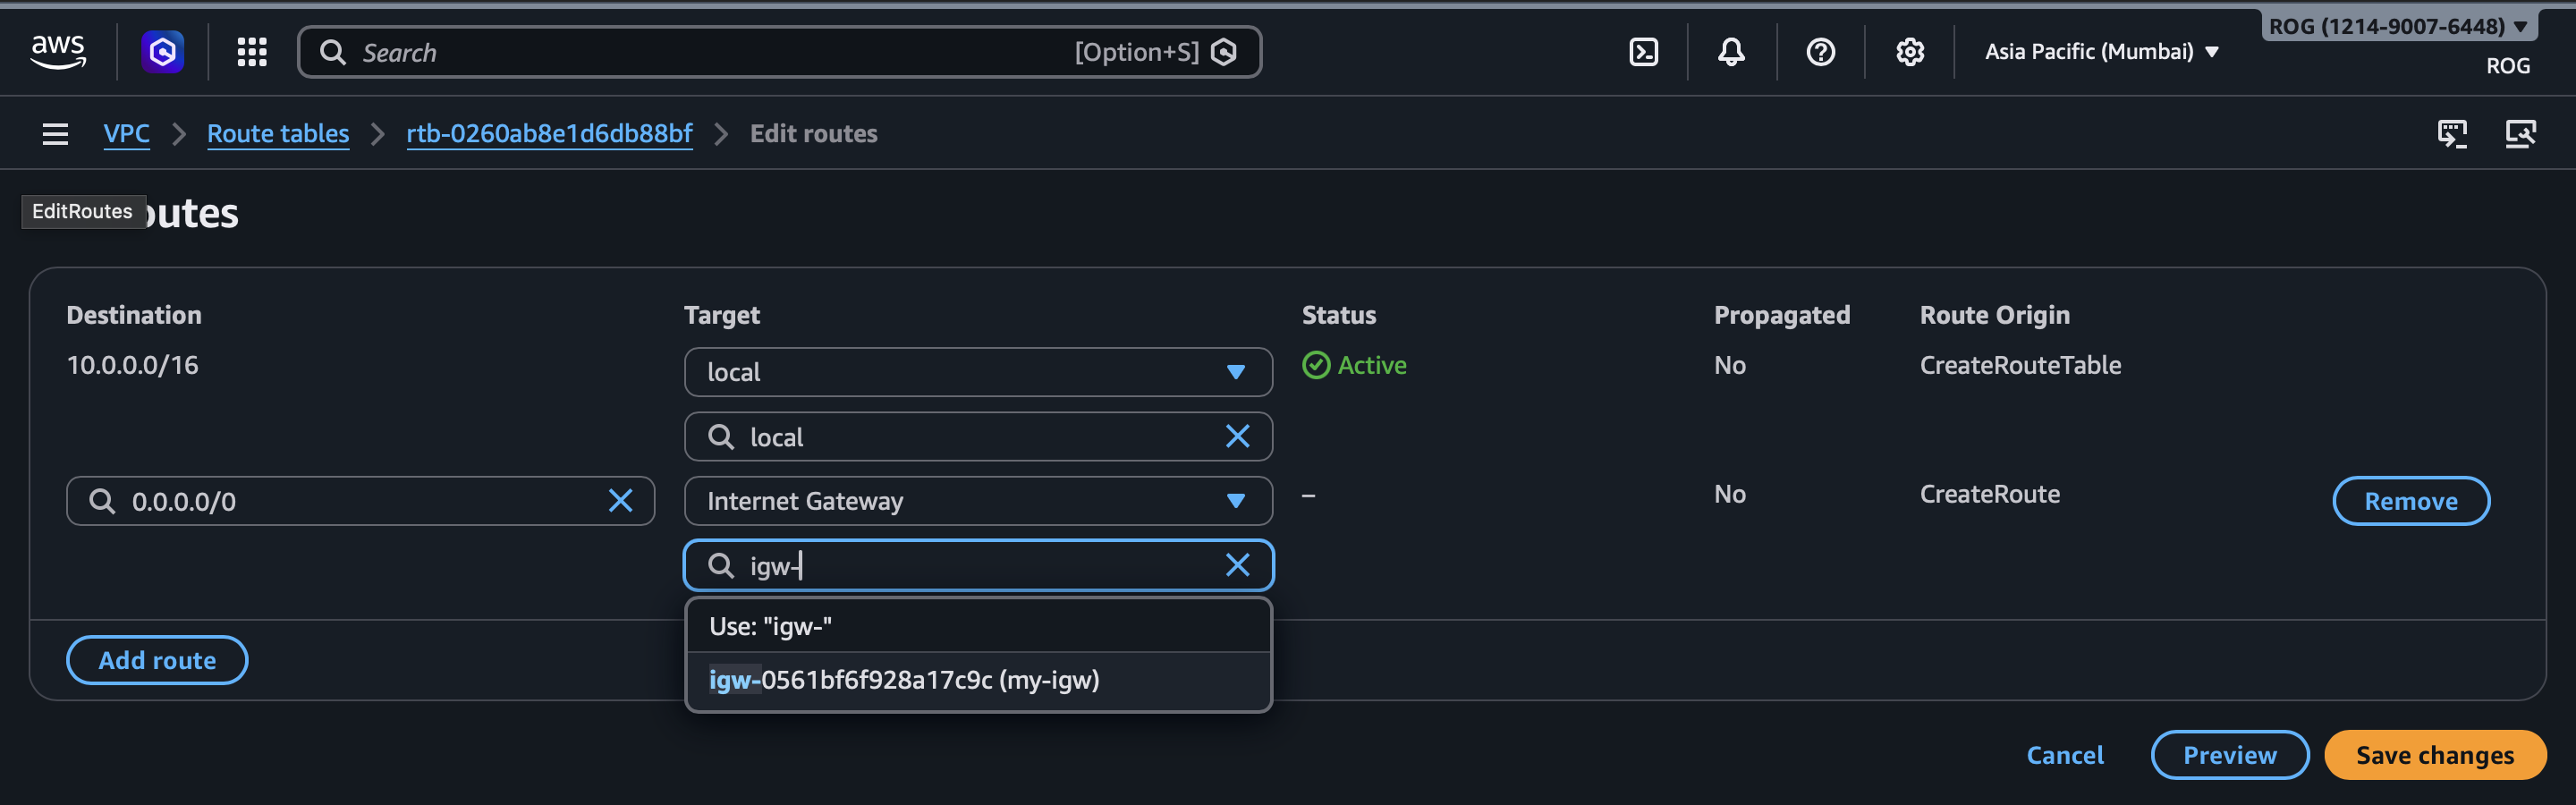Go to Route tables breadcrumb link
This screenshot has width=2576, height=805.
tap(278, 134)
